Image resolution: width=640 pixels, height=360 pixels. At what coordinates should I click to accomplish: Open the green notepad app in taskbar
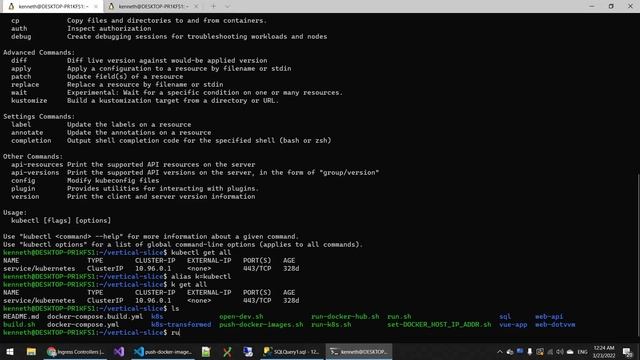coord(206,351)
